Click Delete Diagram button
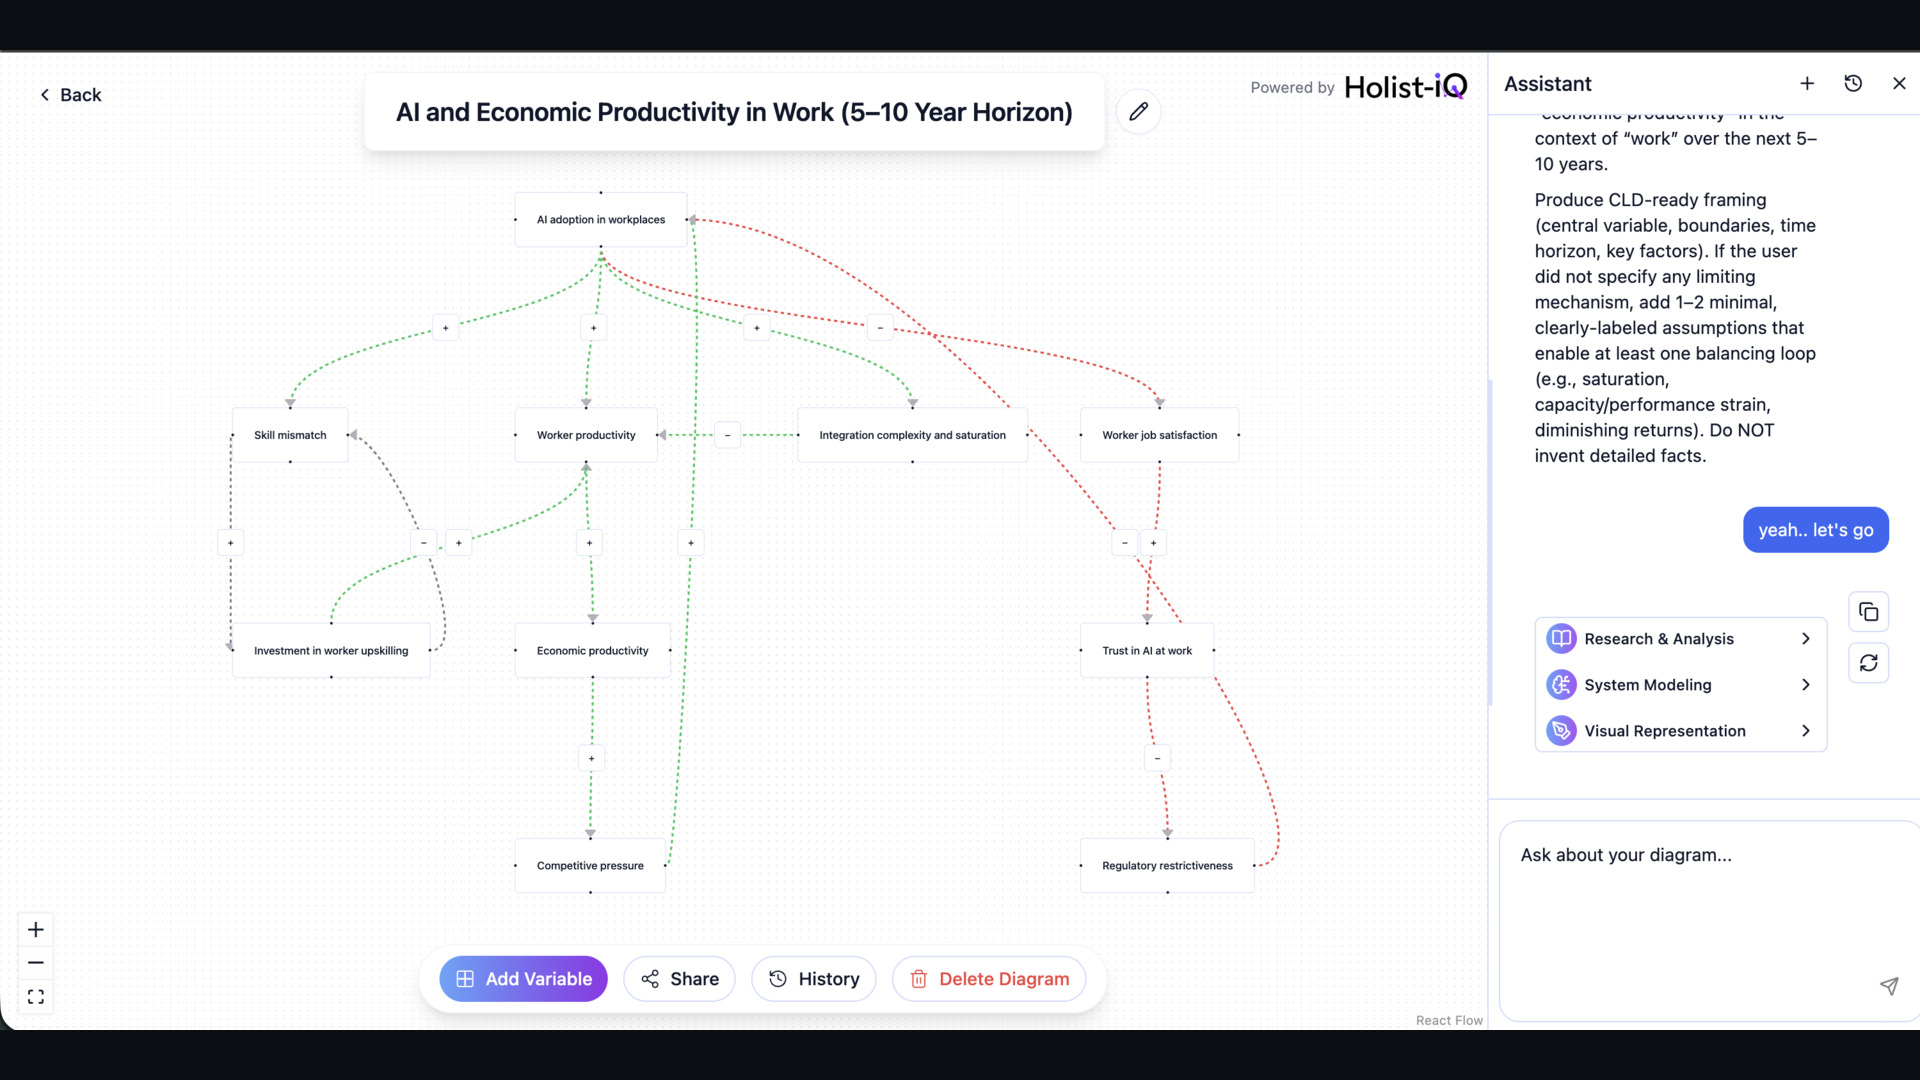The height and width of the screenshot is (1080, 1920). (988, 979)
